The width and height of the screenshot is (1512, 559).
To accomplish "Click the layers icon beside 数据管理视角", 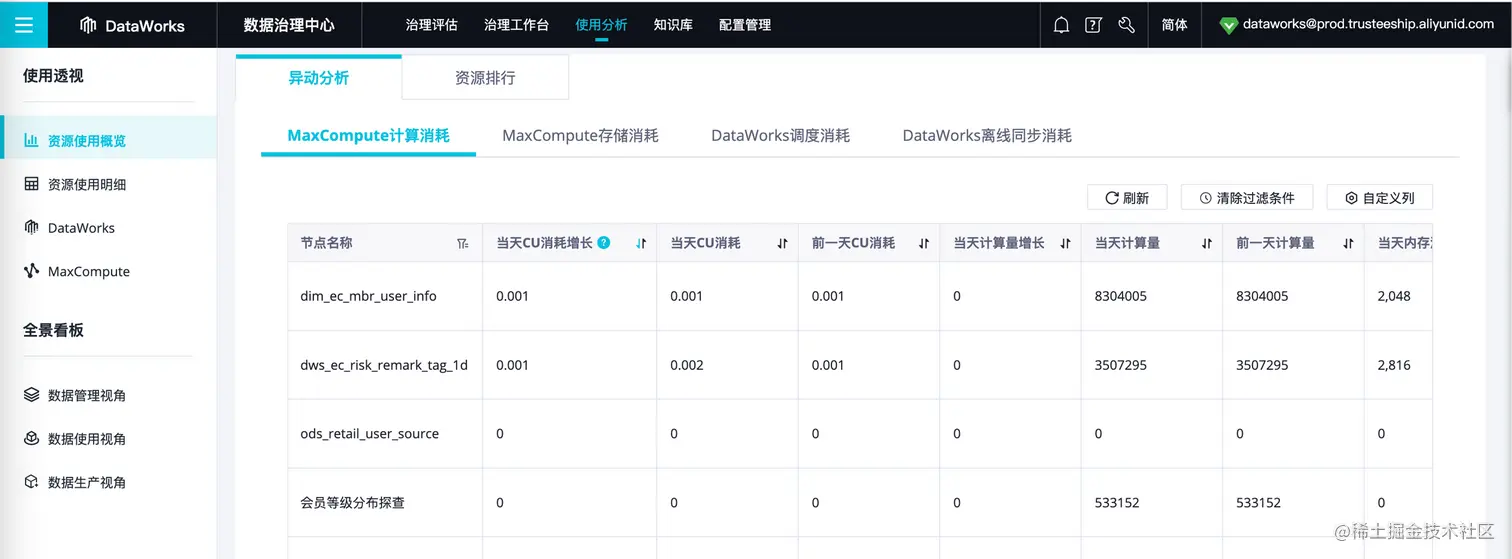I will (31, 395).
